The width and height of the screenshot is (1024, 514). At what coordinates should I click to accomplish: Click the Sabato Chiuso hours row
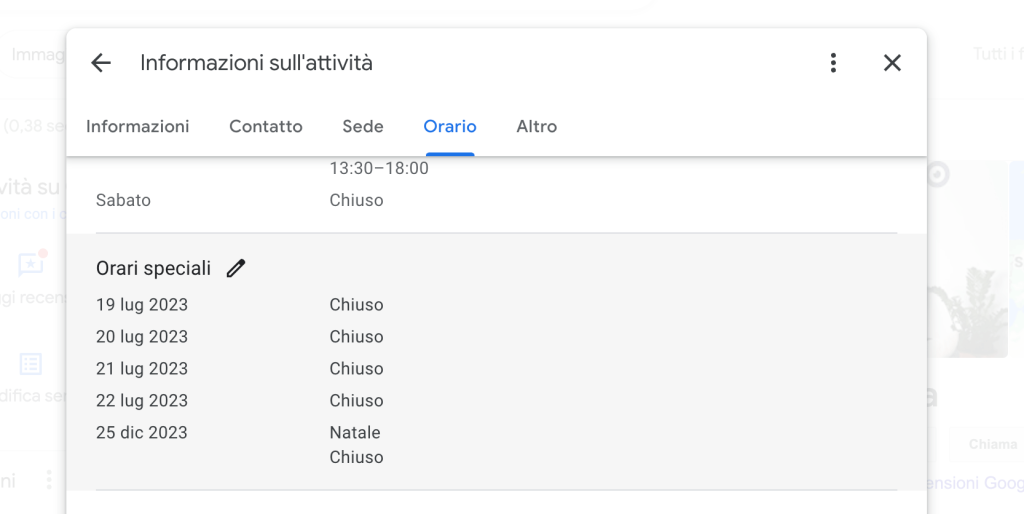point(496,201)
